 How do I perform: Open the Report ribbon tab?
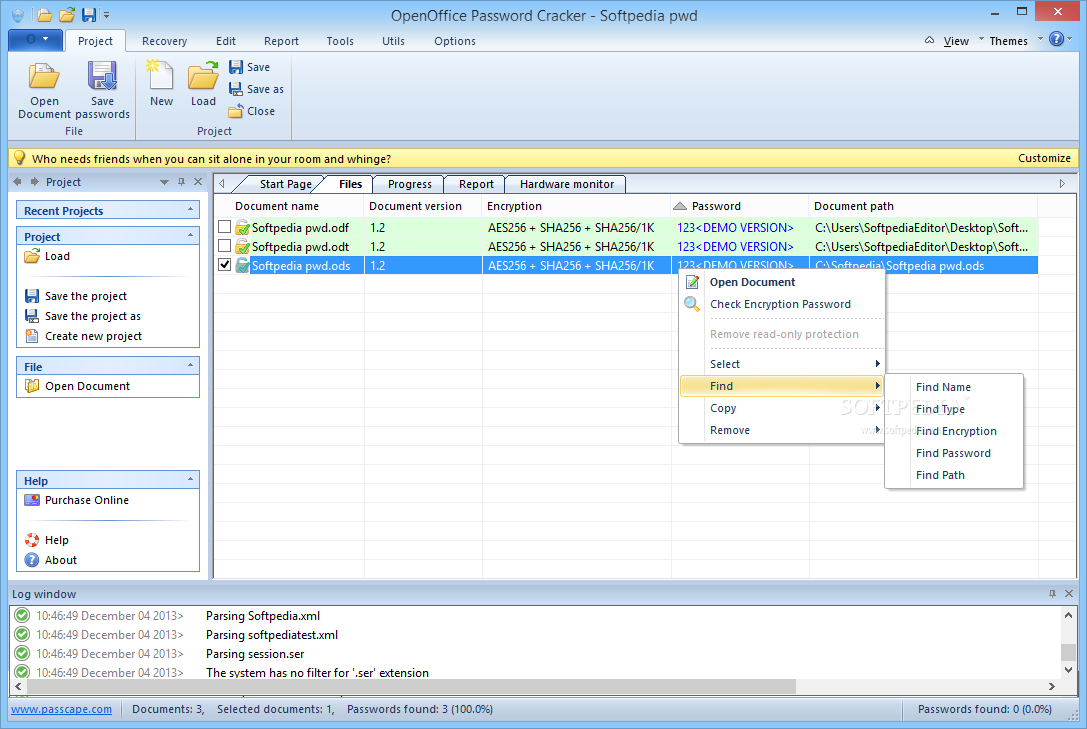(x=281, y=41)
